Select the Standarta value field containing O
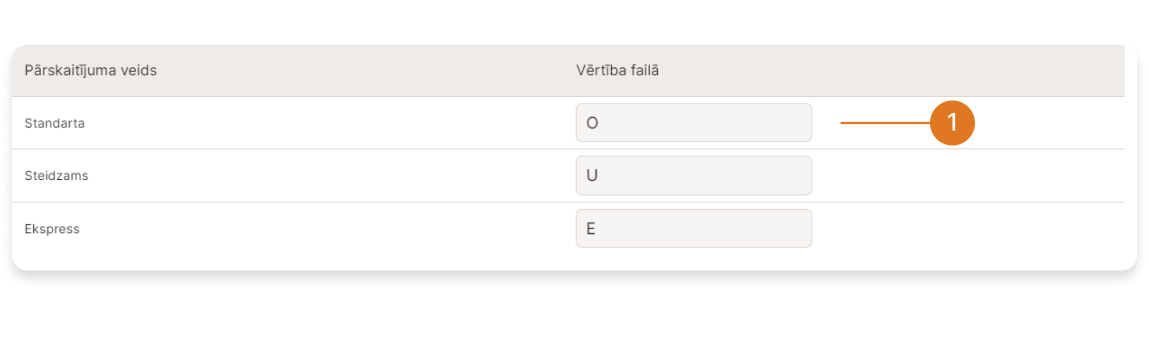Screen dimensions: 1149x362 click(x=694, y=122)
